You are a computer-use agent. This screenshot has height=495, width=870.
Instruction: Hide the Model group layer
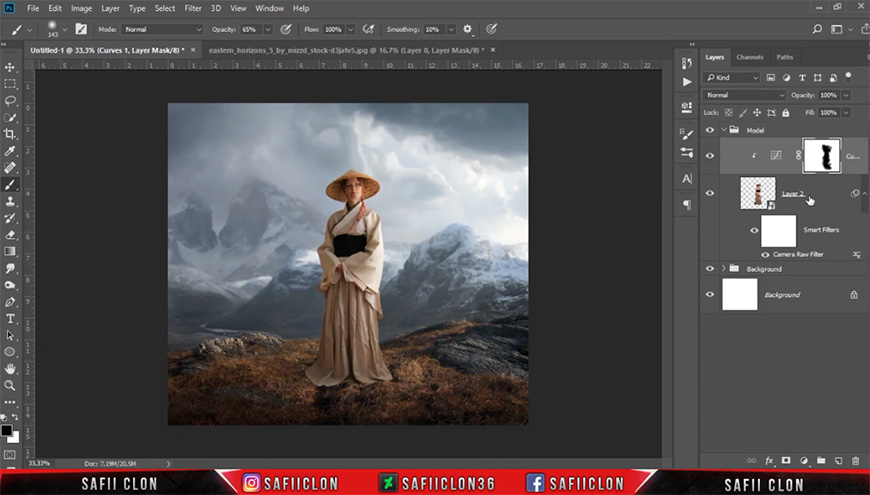pos(710,130)
